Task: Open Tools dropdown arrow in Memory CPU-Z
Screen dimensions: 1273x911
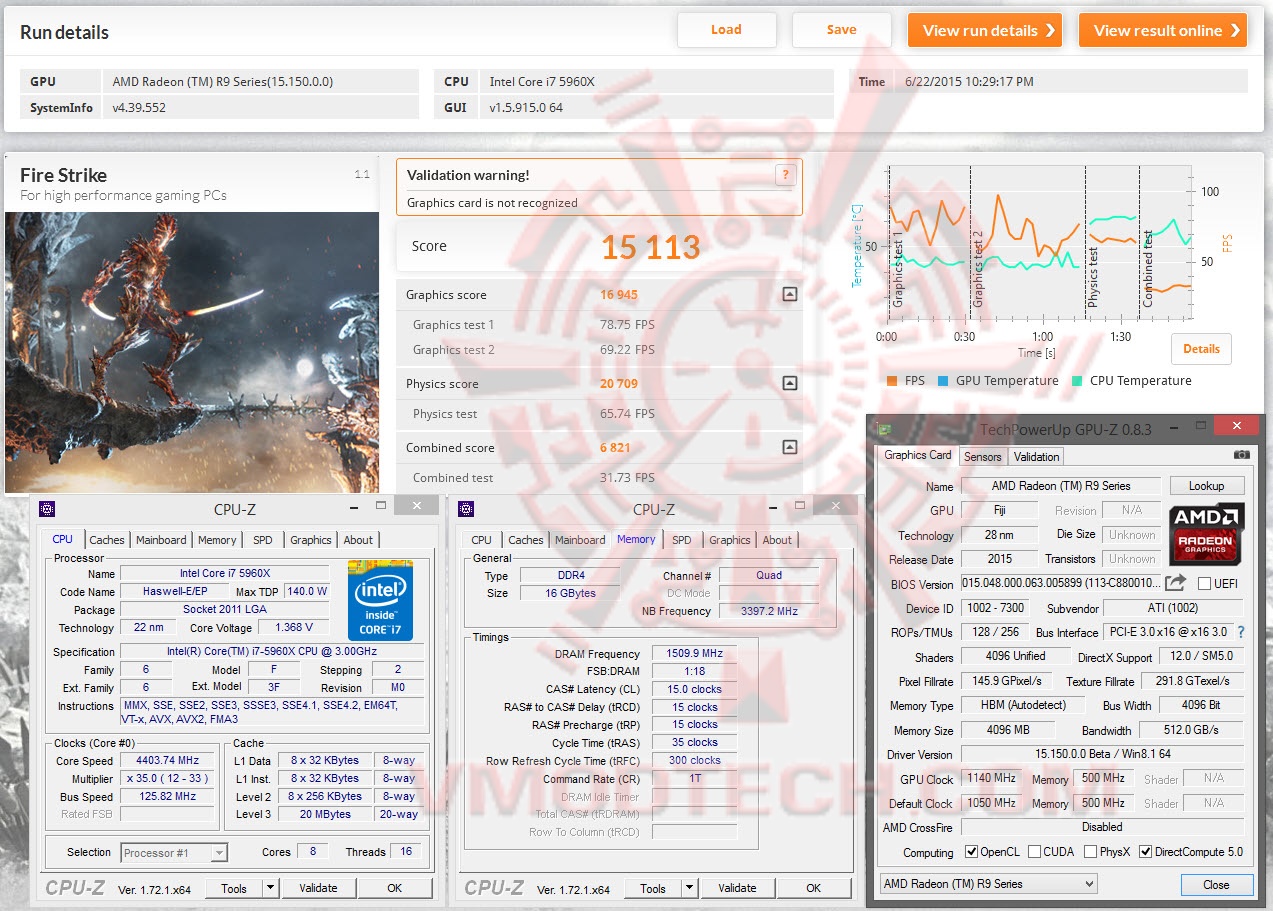Action: click(x=689, y=888)
